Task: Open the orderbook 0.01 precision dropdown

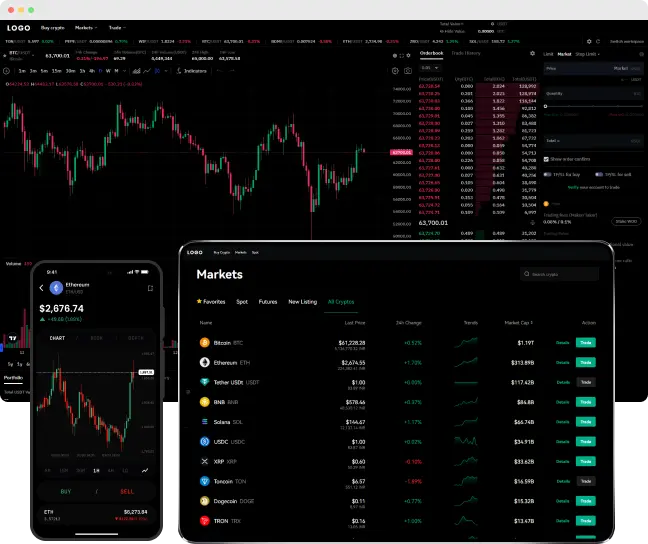Action: click(430, 68)
